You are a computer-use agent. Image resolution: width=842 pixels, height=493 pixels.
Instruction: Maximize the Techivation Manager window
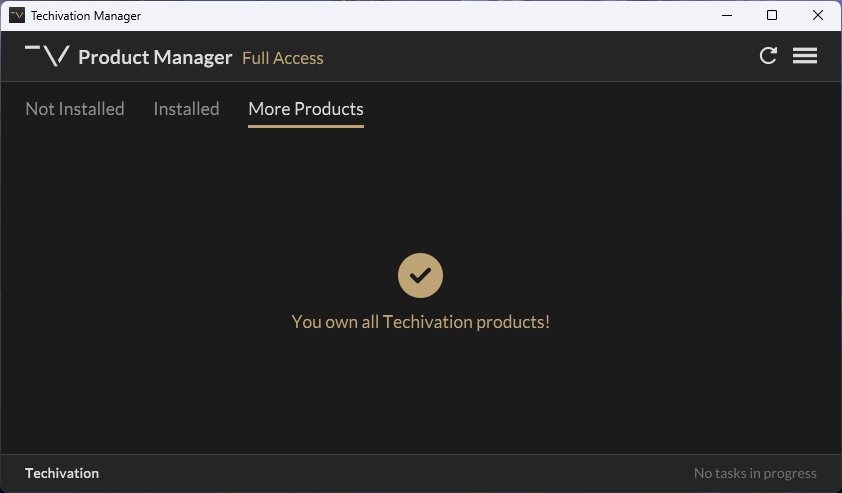coord(772,15)
